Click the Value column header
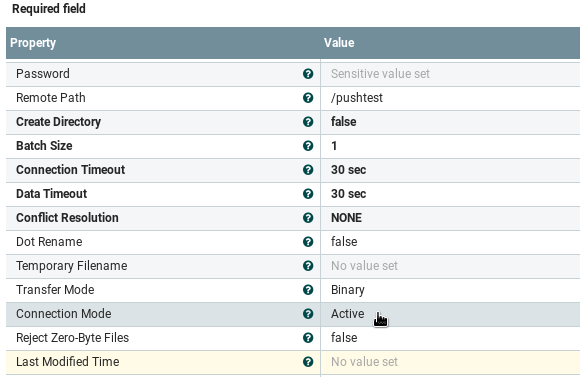This screenshot has height=377, width=580. tap(450, 43)
